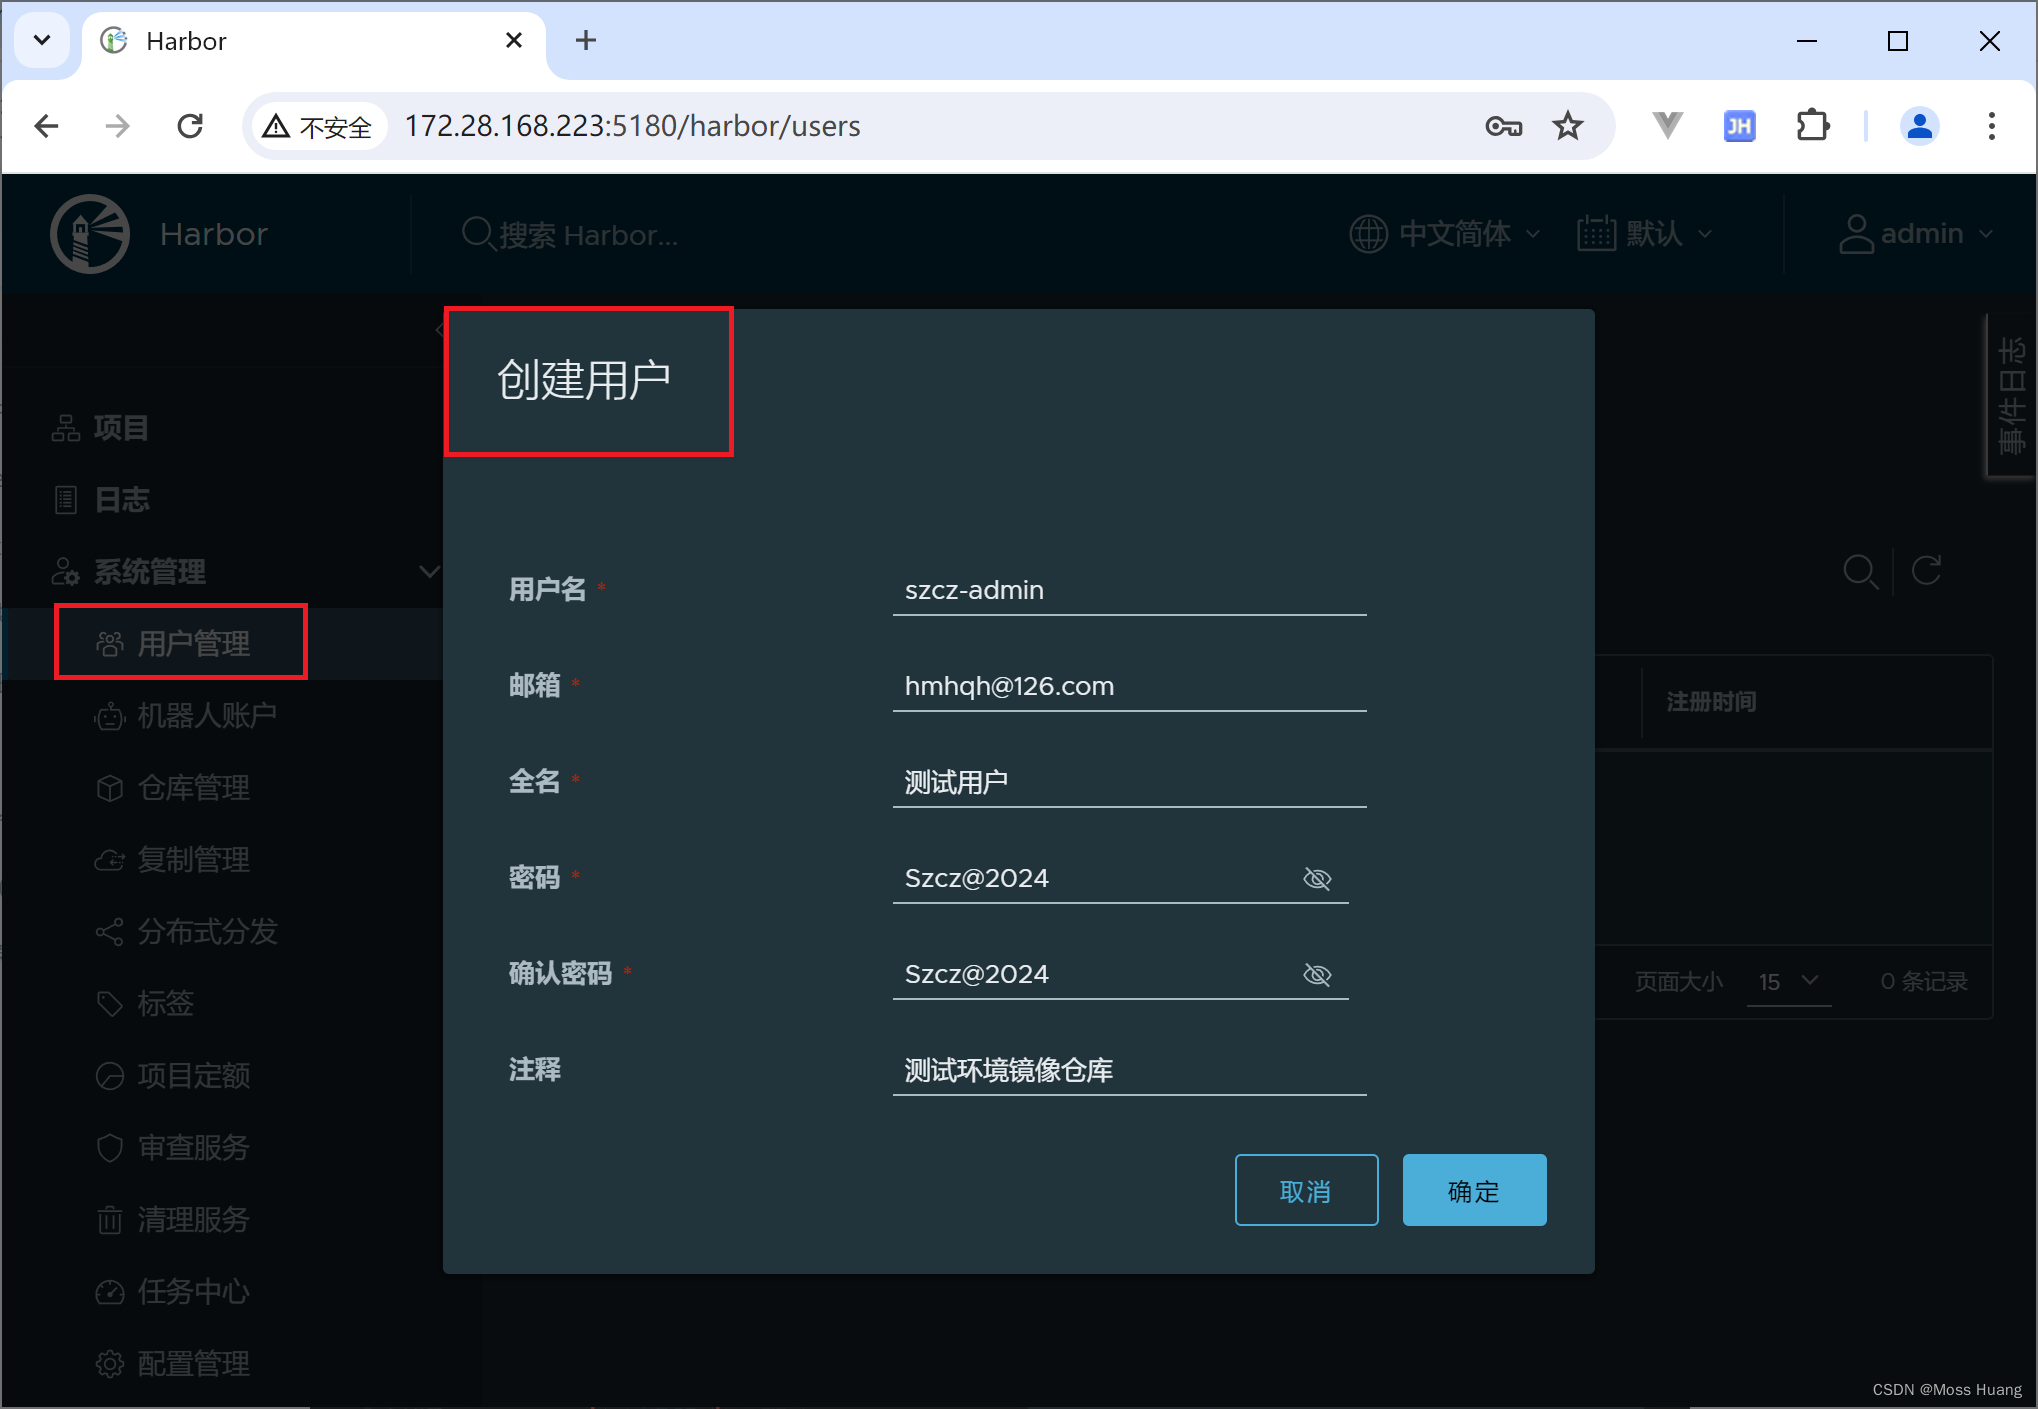This screenshot has height=1409, width=2038.
Task: Open Chrome profile avatar
Action: (1919, 126)
